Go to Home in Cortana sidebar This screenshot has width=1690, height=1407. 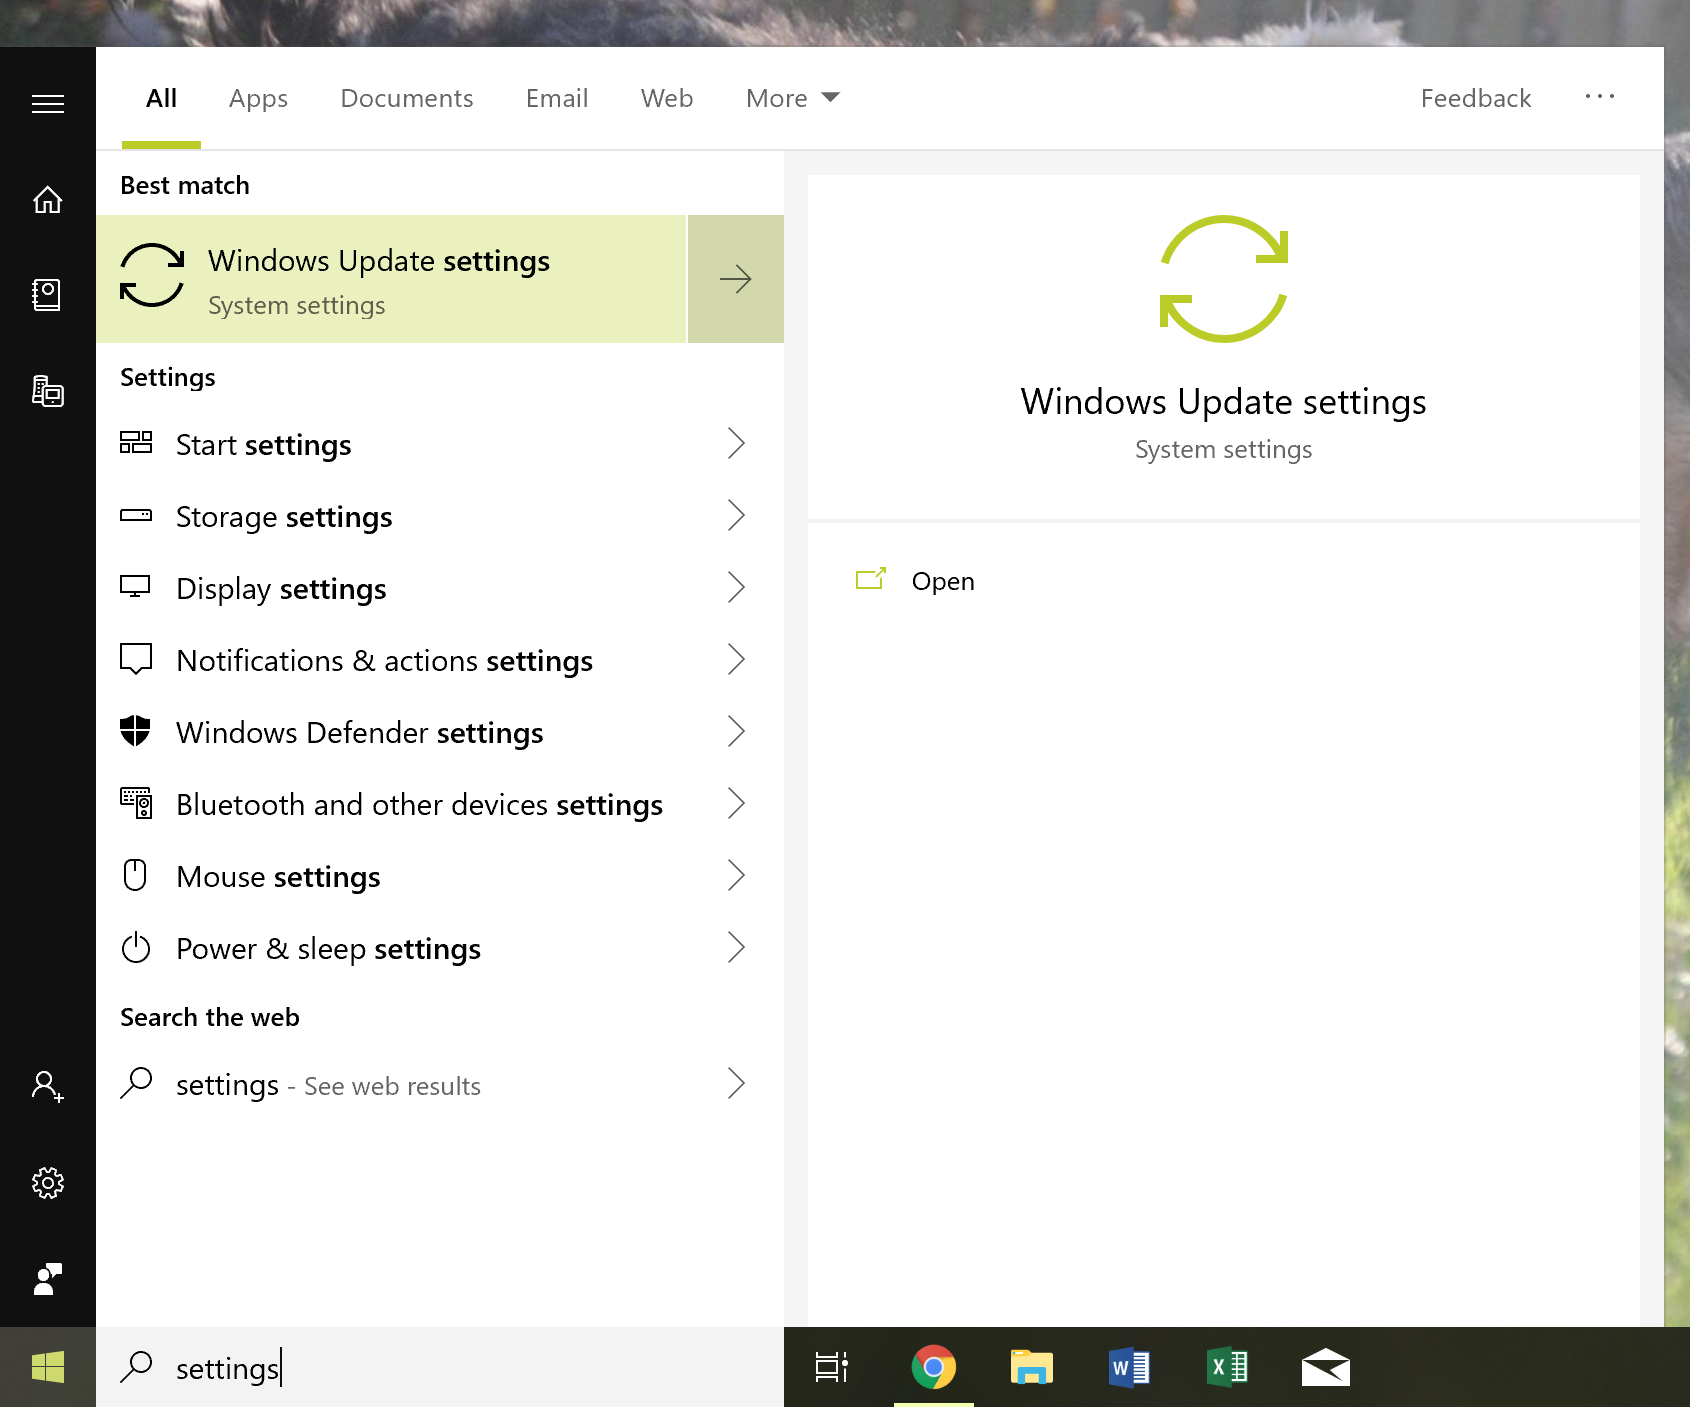tap(48, 200)
